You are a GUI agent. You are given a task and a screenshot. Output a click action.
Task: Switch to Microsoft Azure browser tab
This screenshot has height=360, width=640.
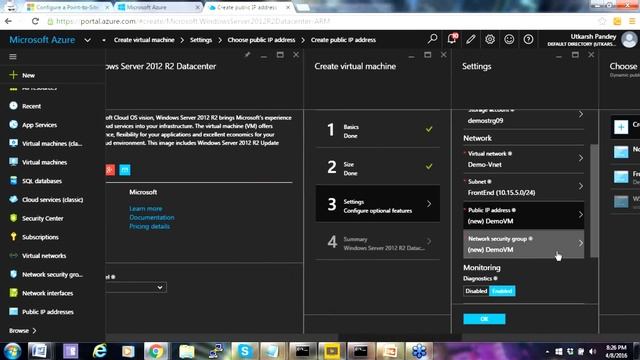coord(157,7)
